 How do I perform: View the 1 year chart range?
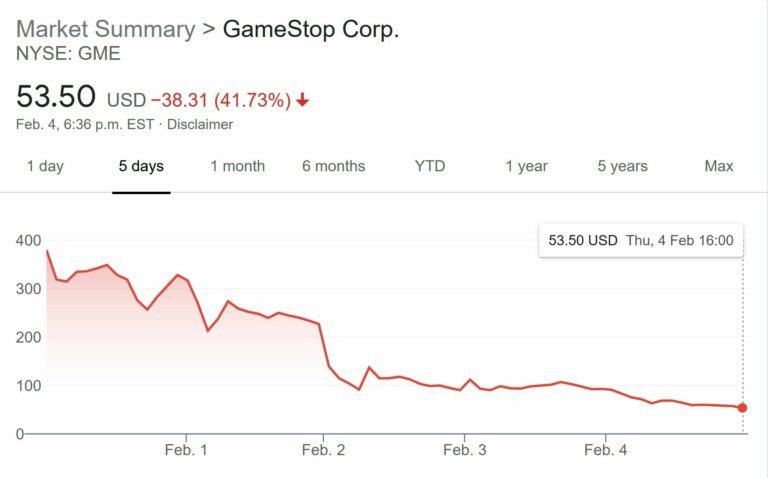526,166
